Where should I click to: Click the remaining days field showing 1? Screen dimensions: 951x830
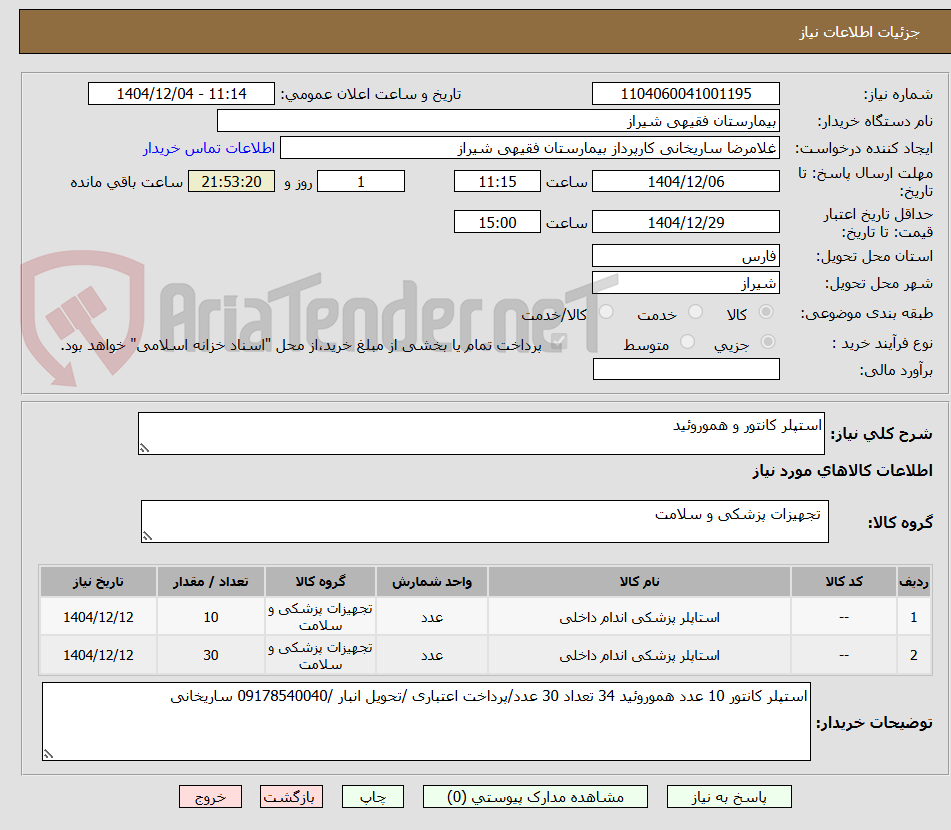(x=361, y=181)
